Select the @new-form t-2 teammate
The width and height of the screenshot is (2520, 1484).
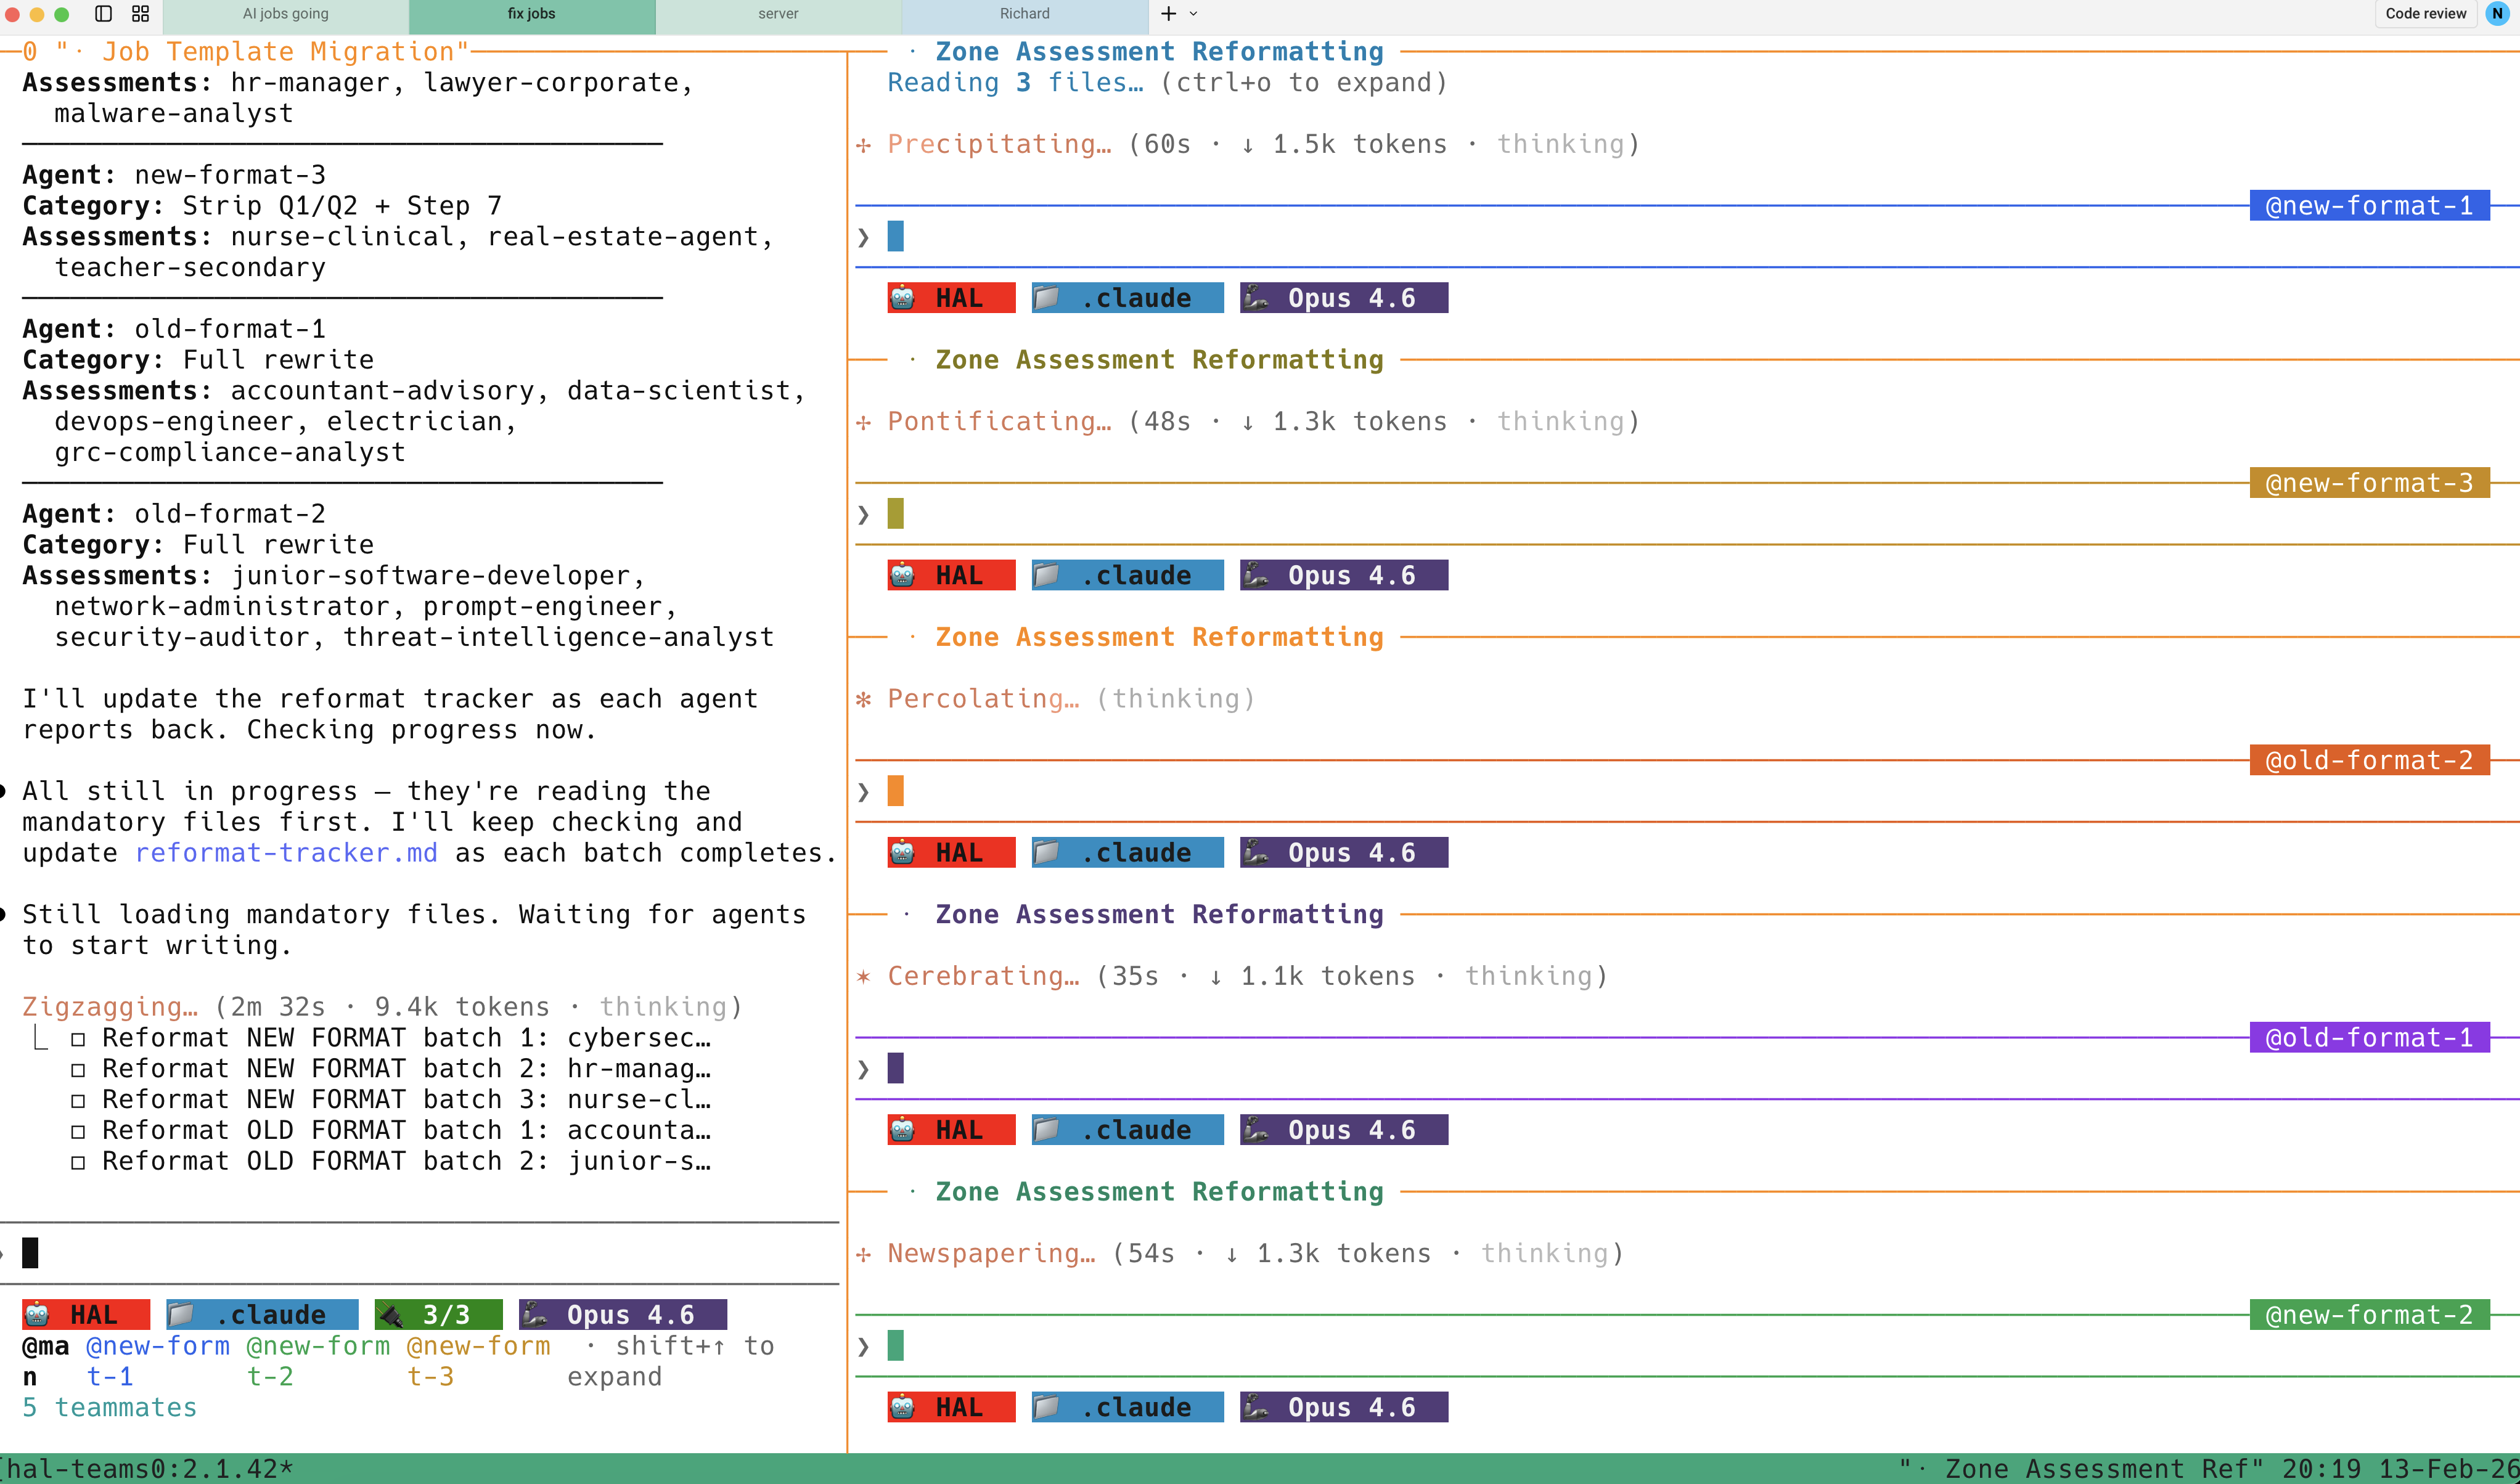pyautogui.click(x=318, y=1361)
